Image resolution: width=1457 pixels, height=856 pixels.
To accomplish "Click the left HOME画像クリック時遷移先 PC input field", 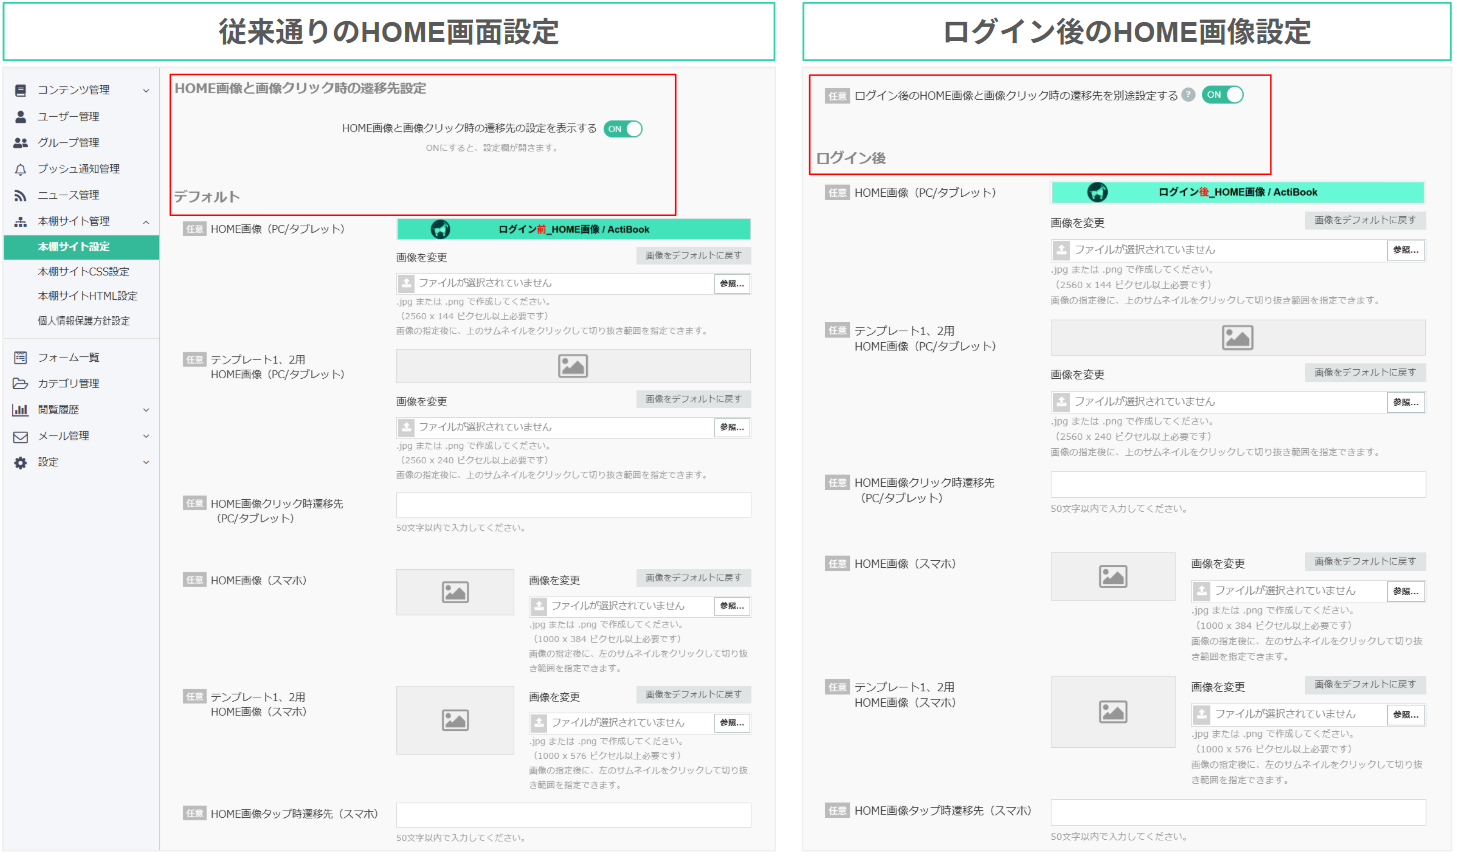I will pos(573,505).
